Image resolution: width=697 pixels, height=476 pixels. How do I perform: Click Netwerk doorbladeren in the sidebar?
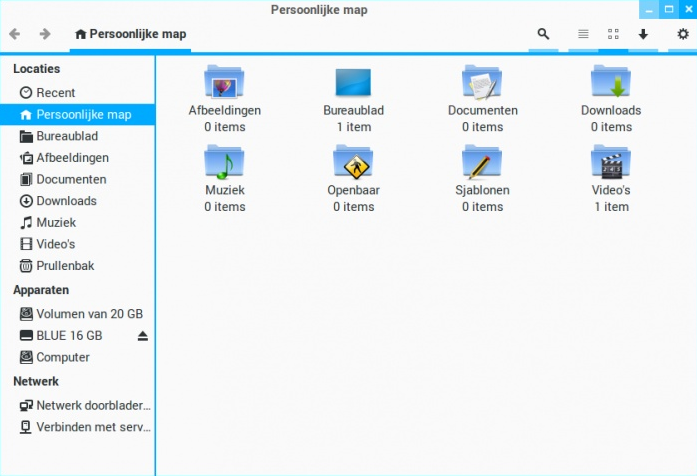pos(92,405)
